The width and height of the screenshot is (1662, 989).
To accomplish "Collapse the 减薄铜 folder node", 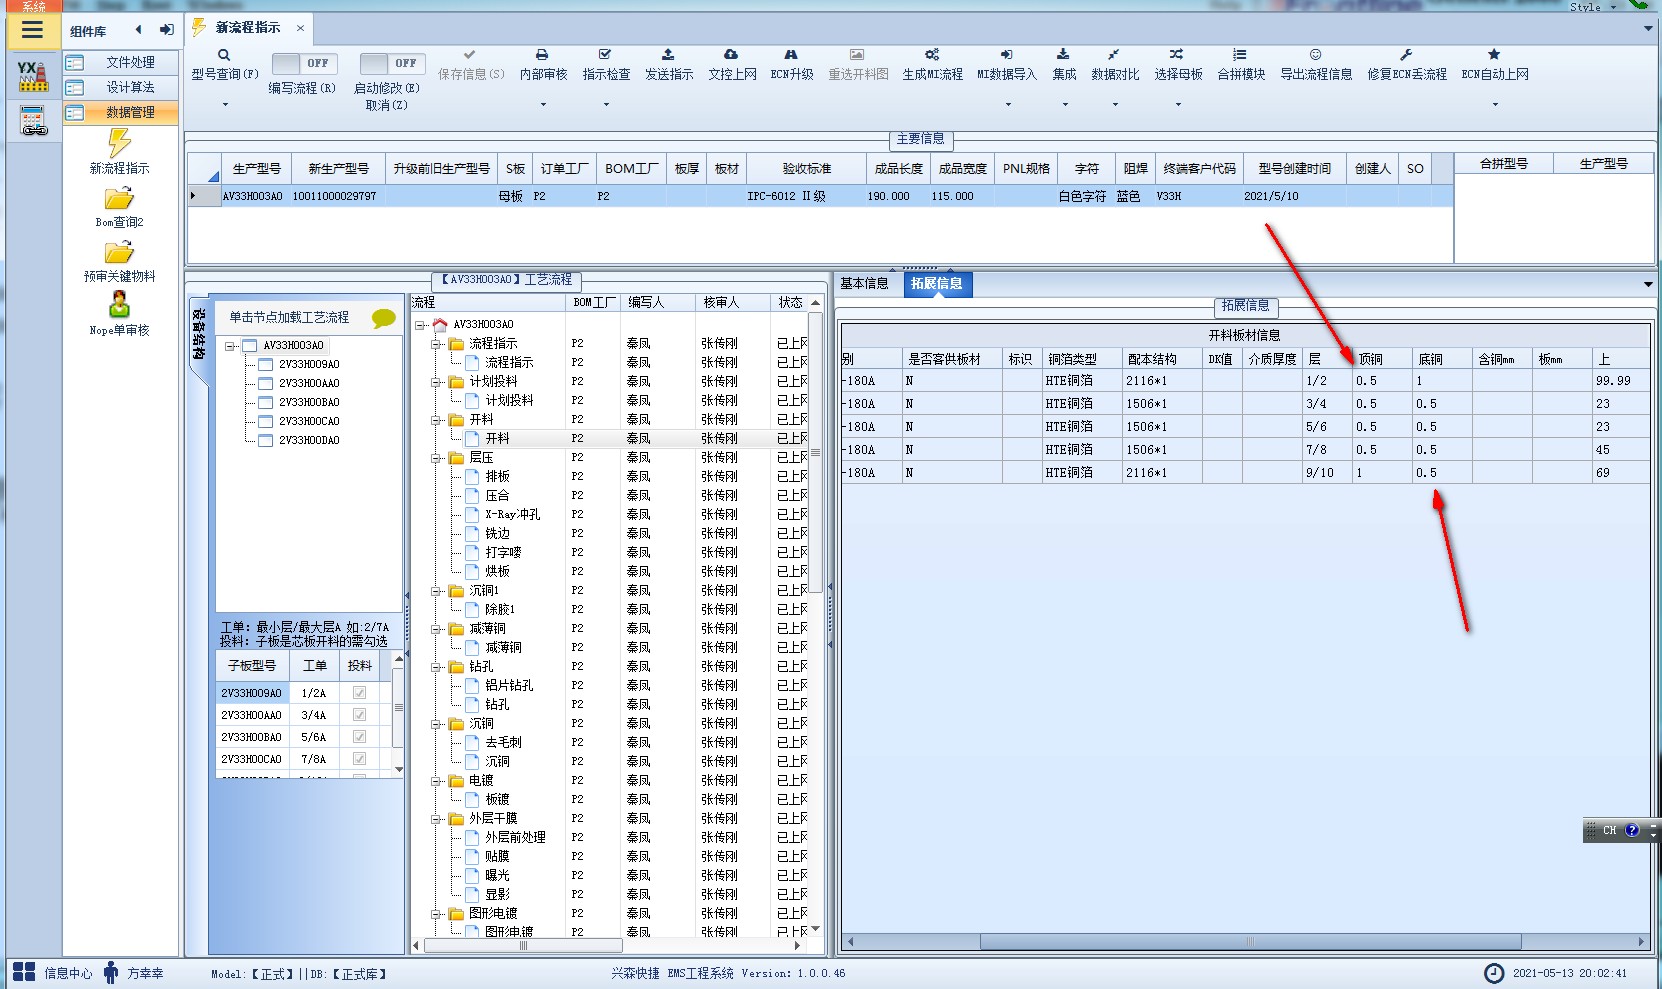I will [437, 629].
